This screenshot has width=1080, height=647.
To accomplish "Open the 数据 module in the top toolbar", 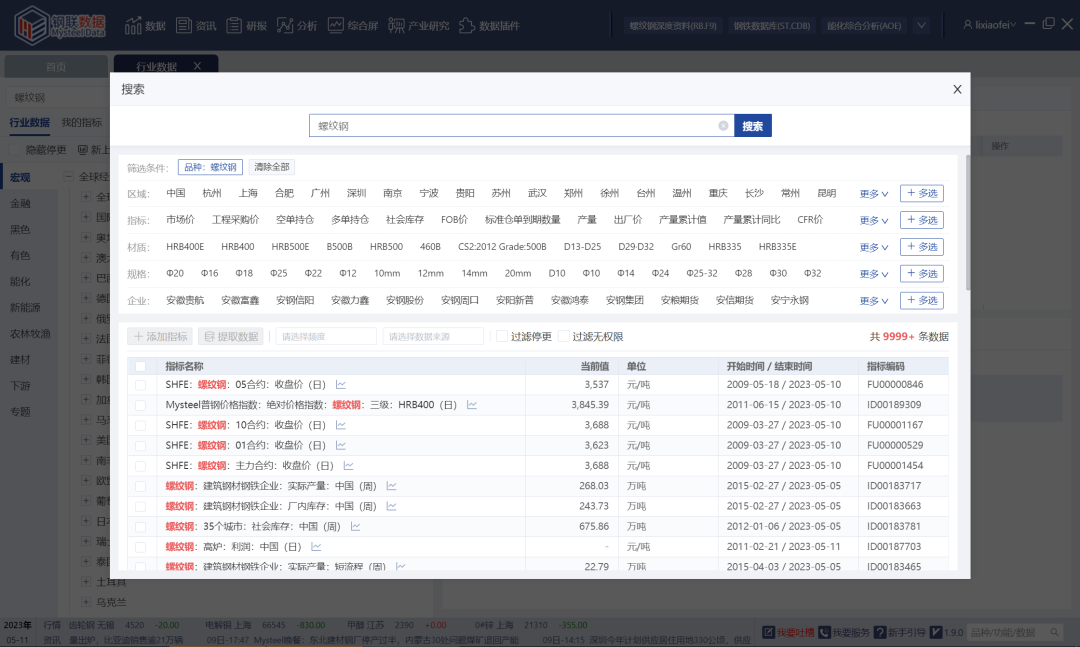I will pos(145,25).
